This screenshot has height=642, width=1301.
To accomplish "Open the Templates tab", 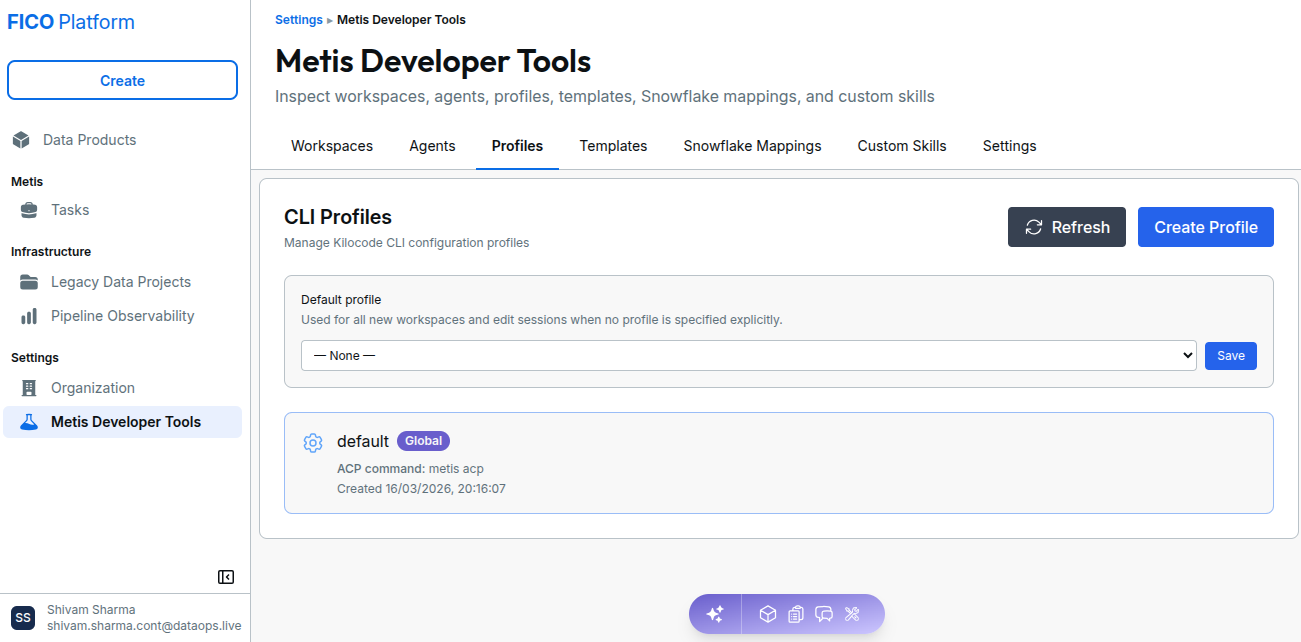I will click(613, 146).
